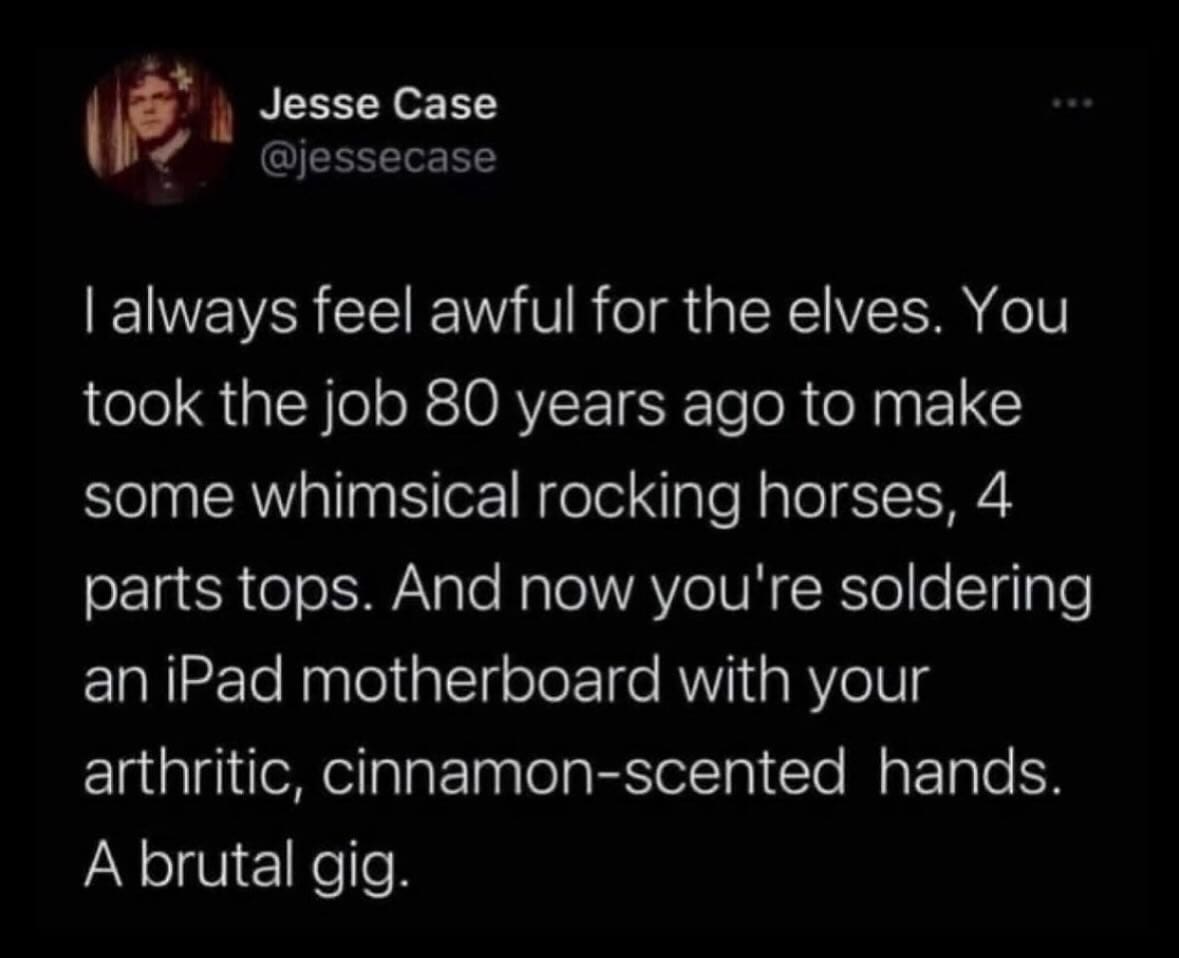Open Jesse Case's profile picture
This screenshot has width=1179, height=958.
pyautogui.click(x=159, y=131)
